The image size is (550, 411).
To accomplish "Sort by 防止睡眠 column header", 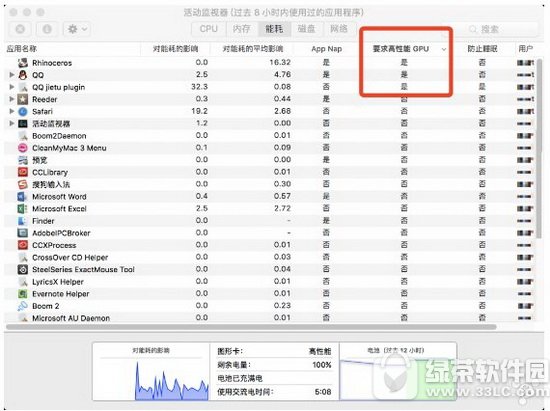I will [482, 49].
